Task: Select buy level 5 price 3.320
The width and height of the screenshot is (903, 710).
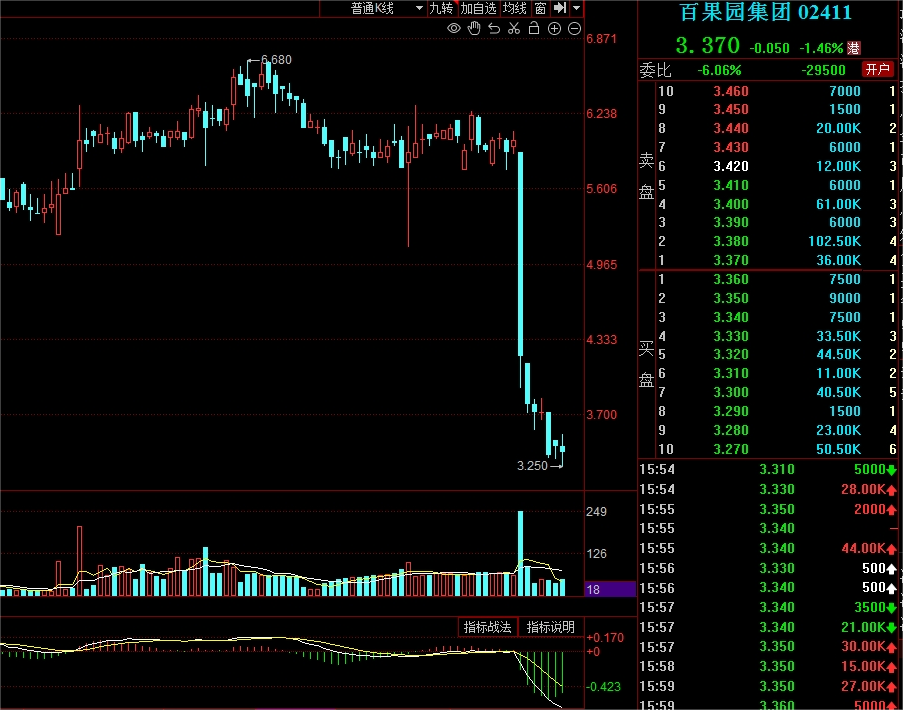Action: coord(731,354)
